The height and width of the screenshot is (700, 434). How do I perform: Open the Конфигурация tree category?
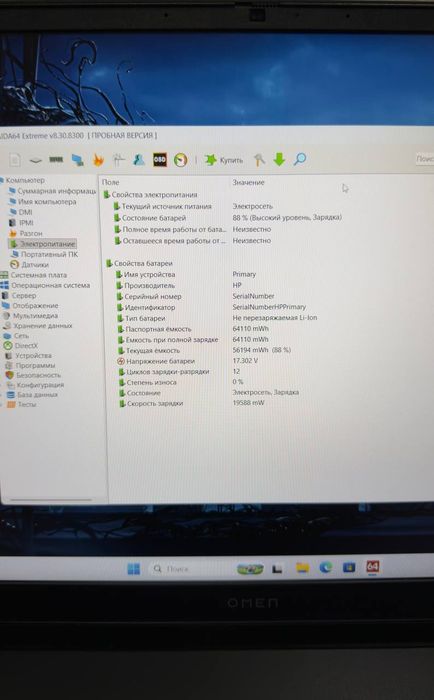[35, 385]
